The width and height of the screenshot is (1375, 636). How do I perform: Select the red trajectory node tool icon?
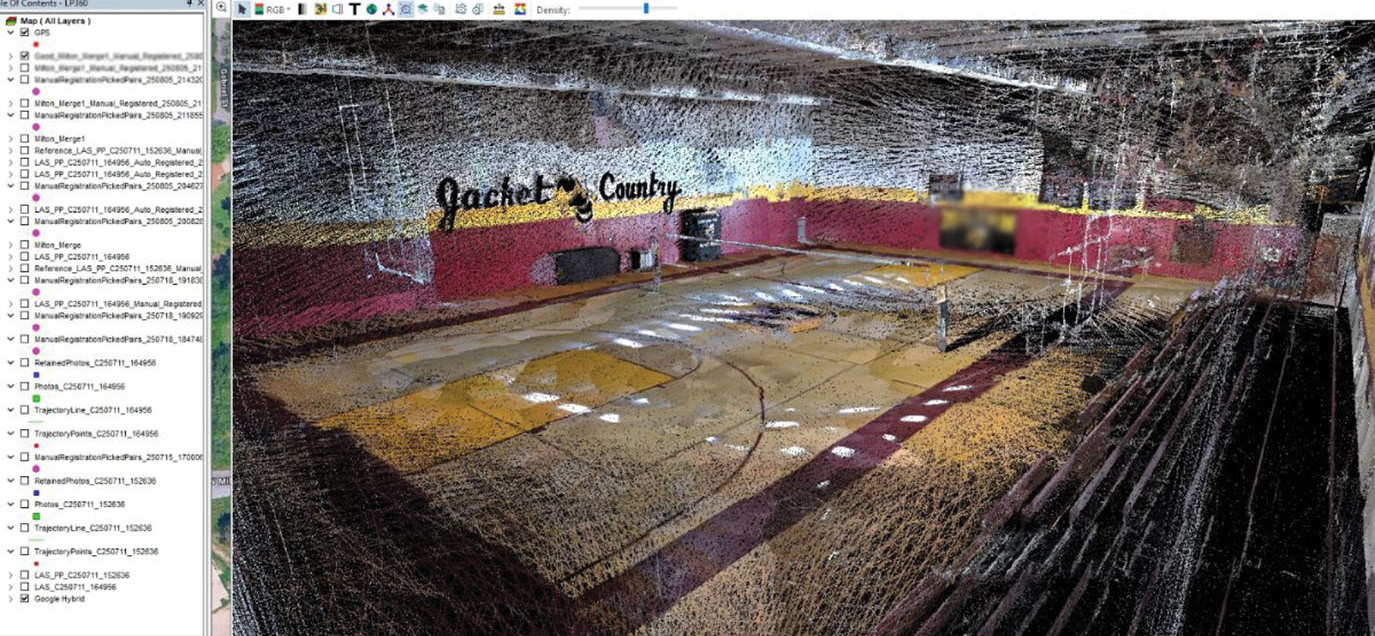(x=388, y=9)
